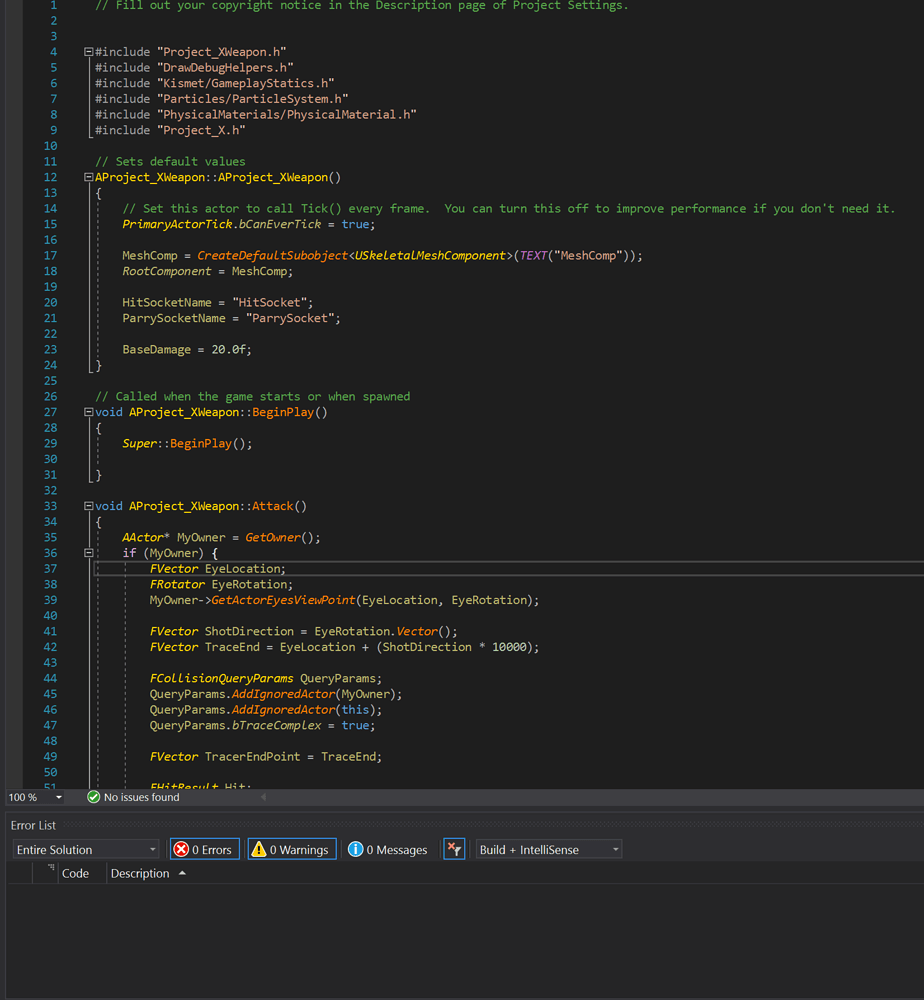The height and width of the screenshot is (1000, 924).
Task: Click the "ParrySocket" string literal
Action: (290, 318)
